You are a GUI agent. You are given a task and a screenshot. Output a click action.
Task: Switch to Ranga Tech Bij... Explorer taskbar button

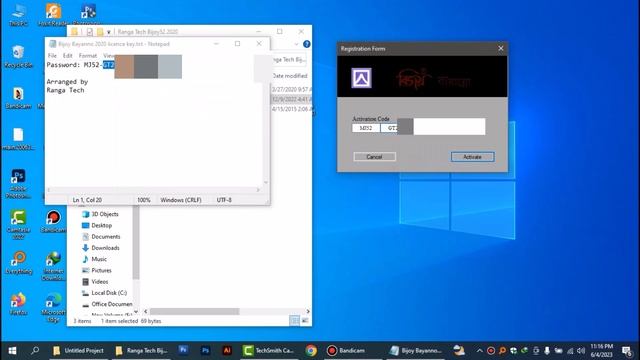[141, 351]
